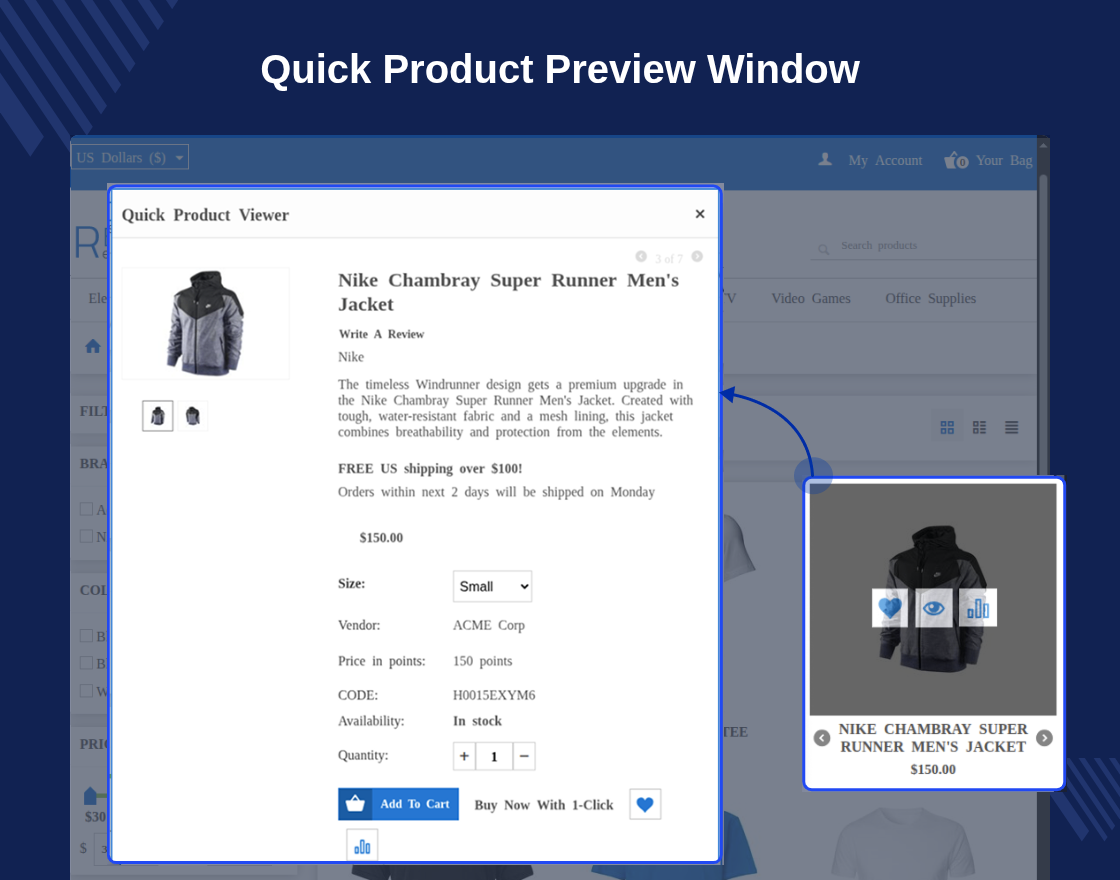Click the price range slider handle

click(90, 795)
